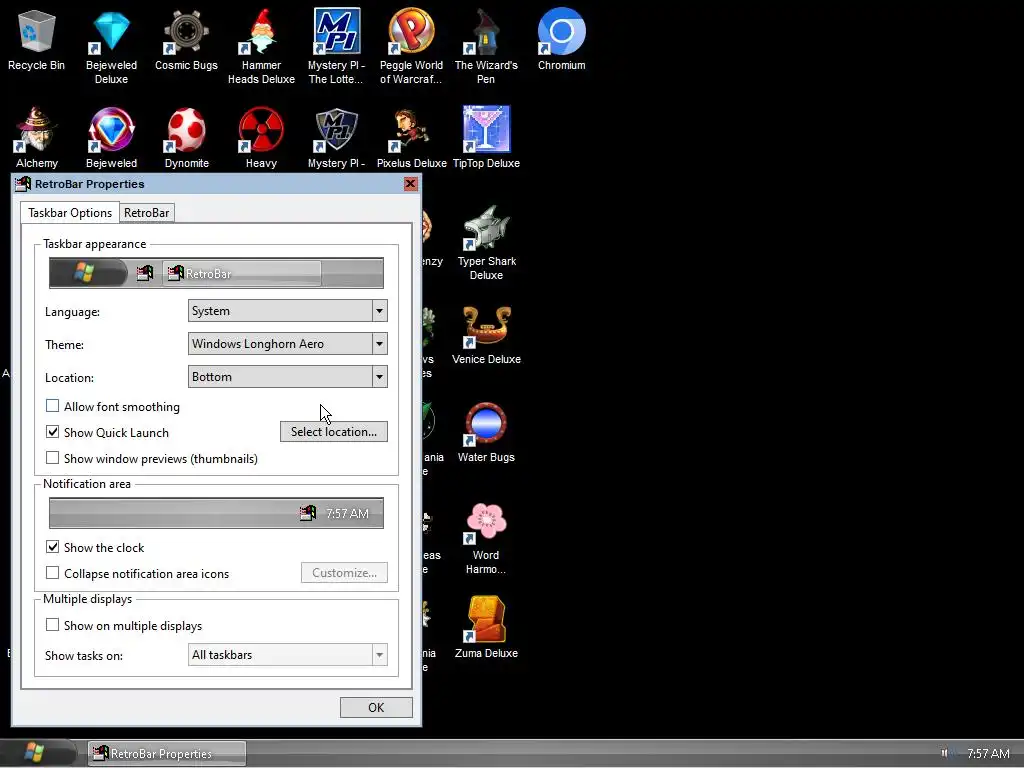
Task: Switch to Taskbar Options tab
Action: pos(70,213)
